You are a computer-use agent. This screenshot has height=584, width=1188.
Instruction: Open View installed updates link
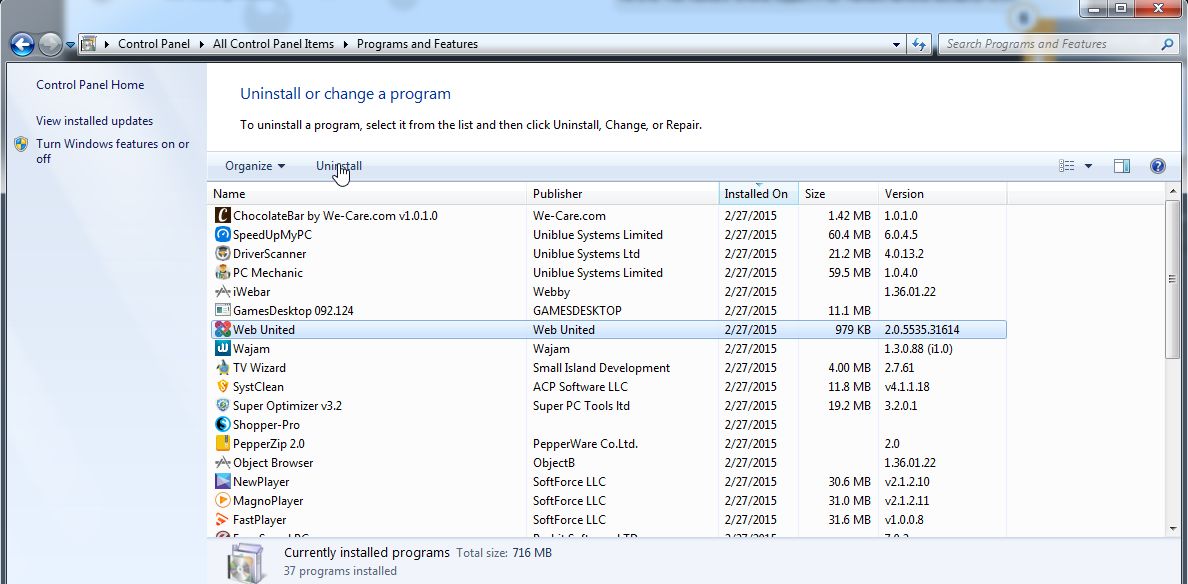[x=95, y=121]
